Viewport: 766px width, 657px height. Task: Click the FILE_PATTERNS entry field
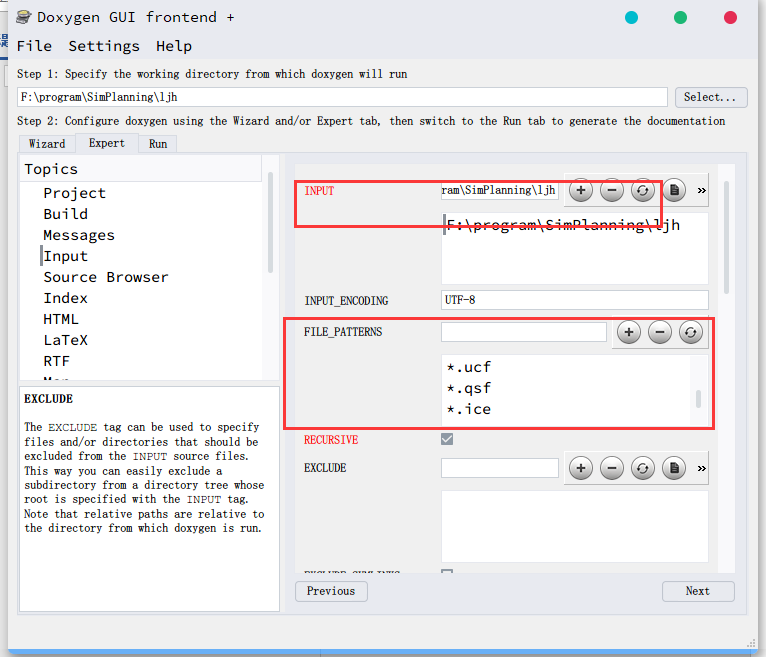[524, 332]
